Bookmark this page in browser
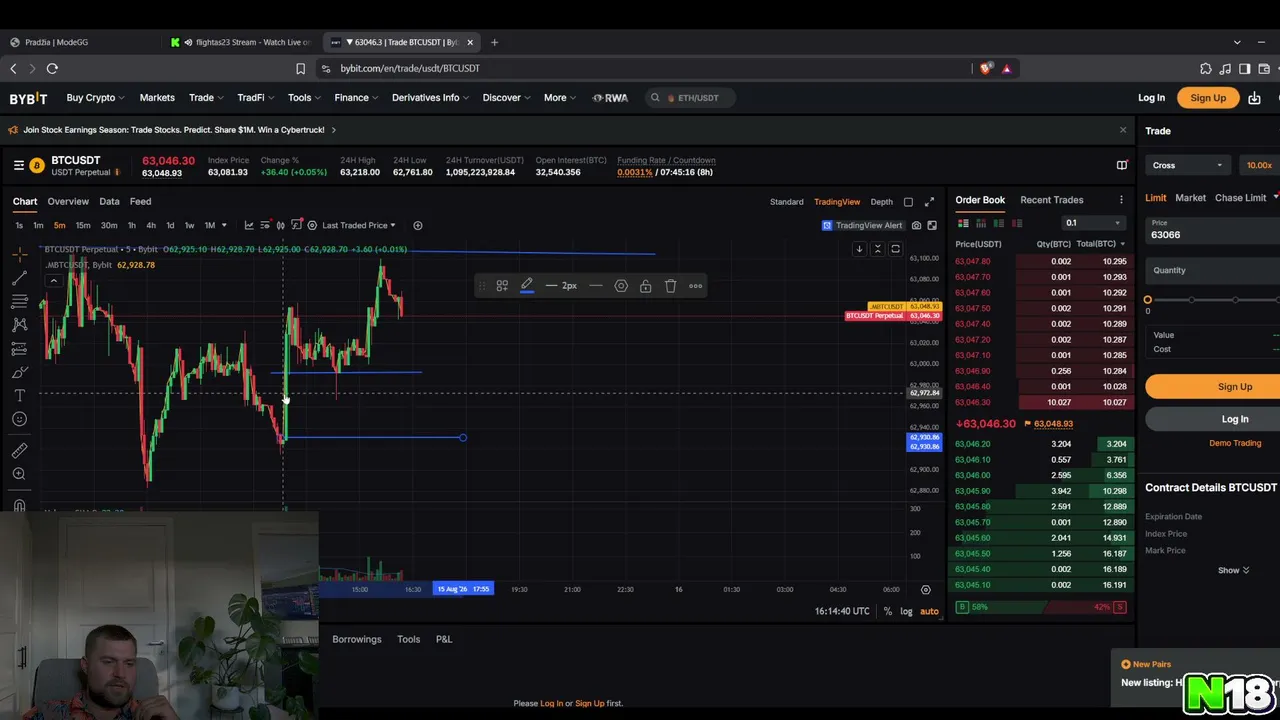Screen dimensions: 1280x720 pos(300,68)
